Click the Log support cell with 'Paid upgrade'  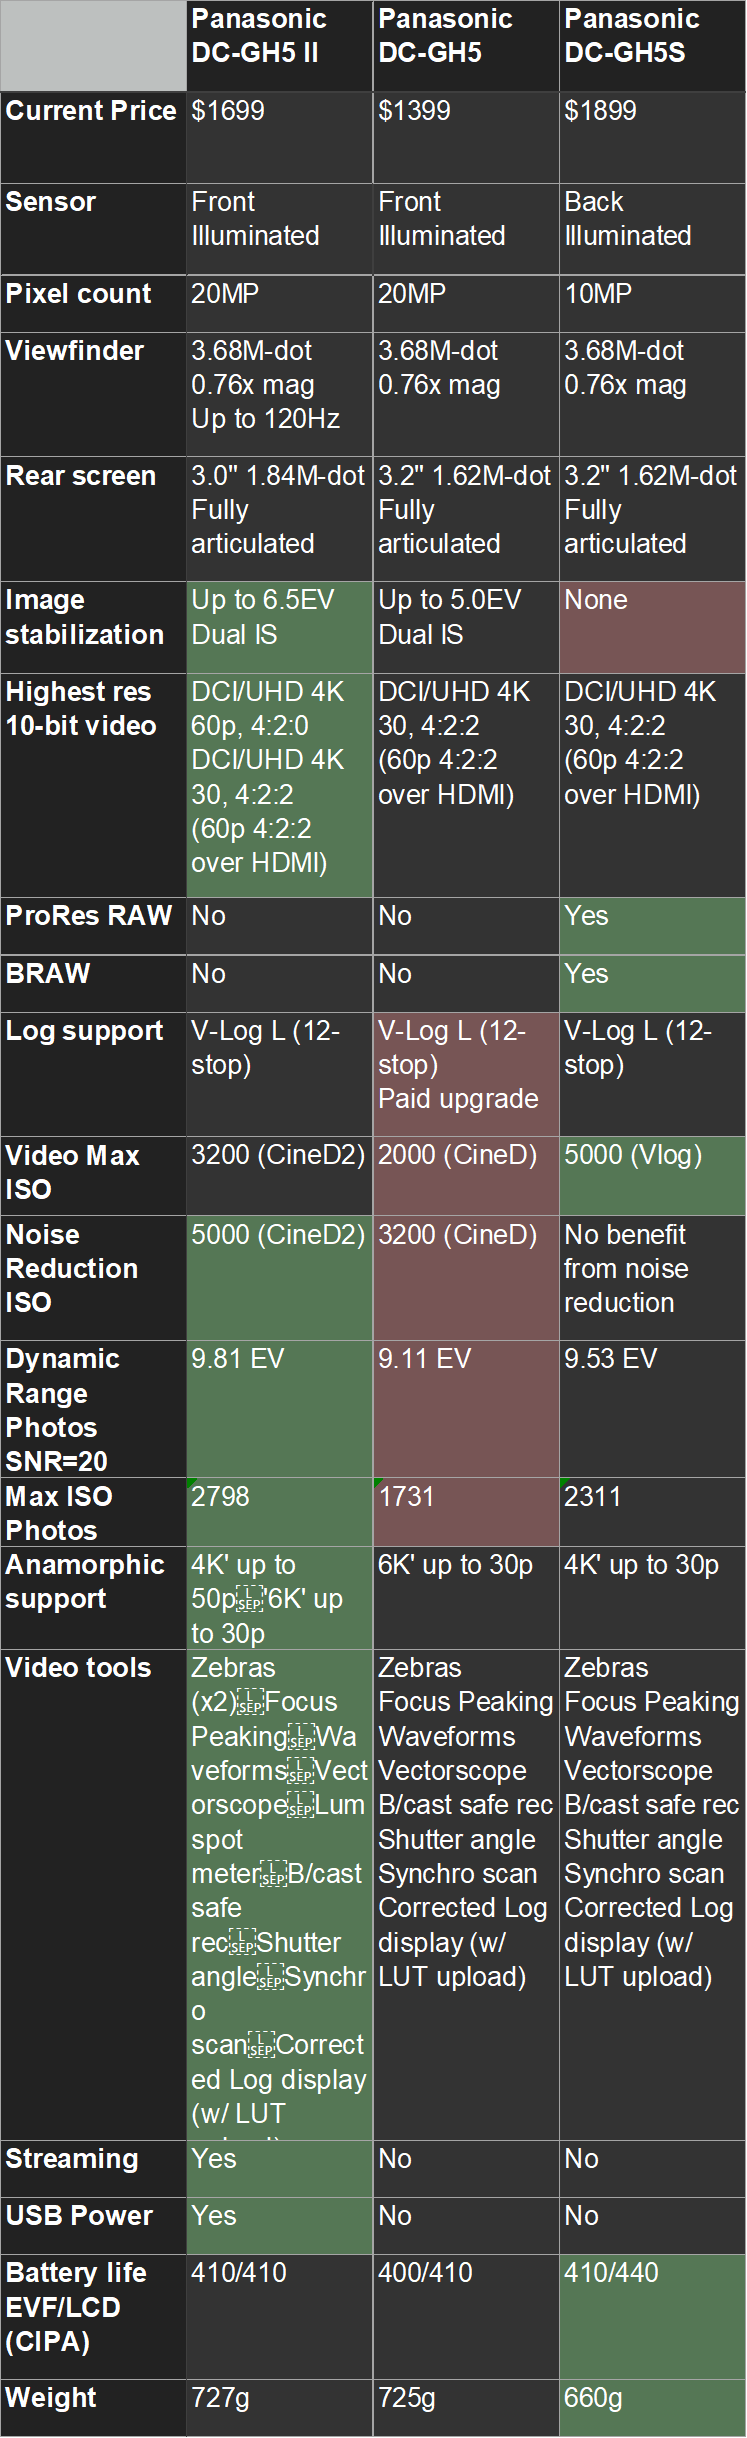(x=465, y=1074)
